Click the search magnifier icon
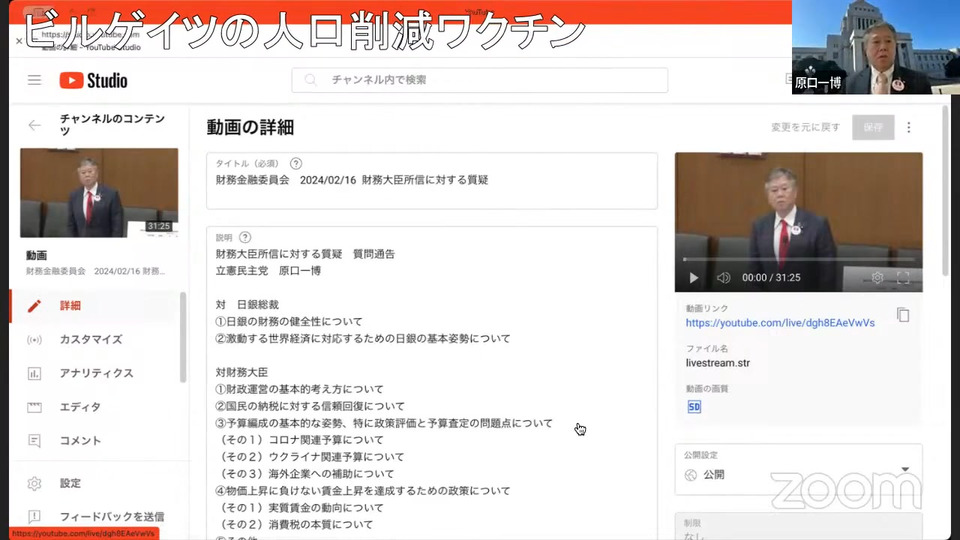The width and height of the screenshot is (960, 540). click(x=310, y=80)
